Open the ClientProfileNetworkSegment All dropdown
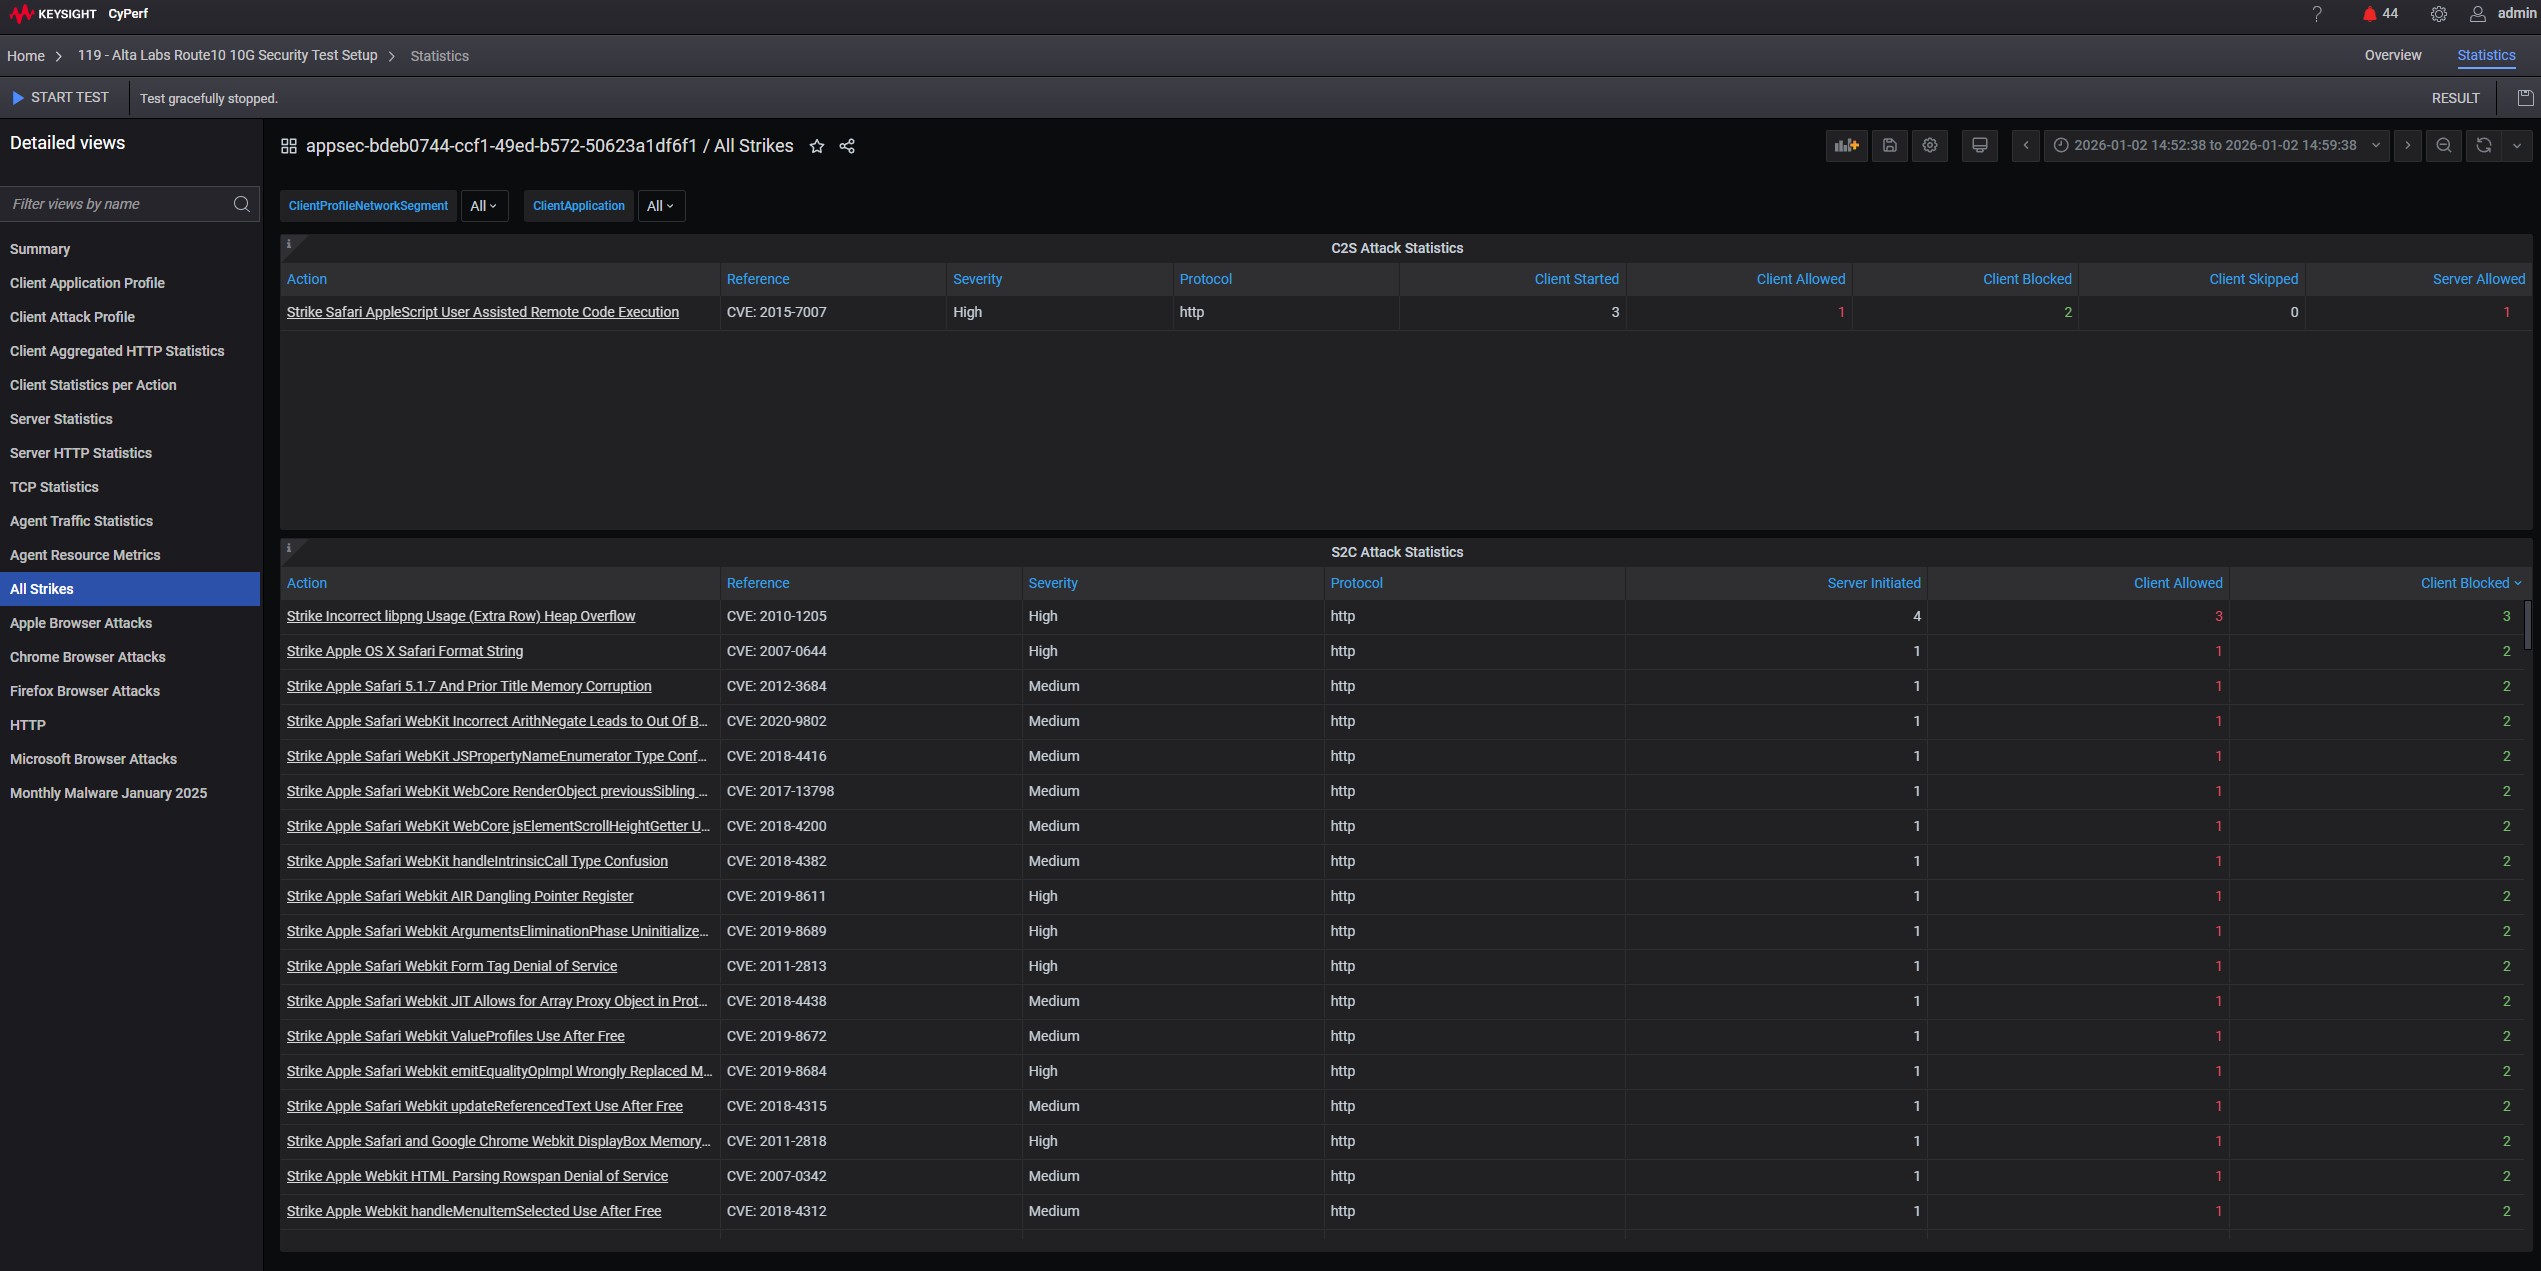The height and width of the screenshot is (1271, 2541). pyautogui.click(x=484, y=206)
